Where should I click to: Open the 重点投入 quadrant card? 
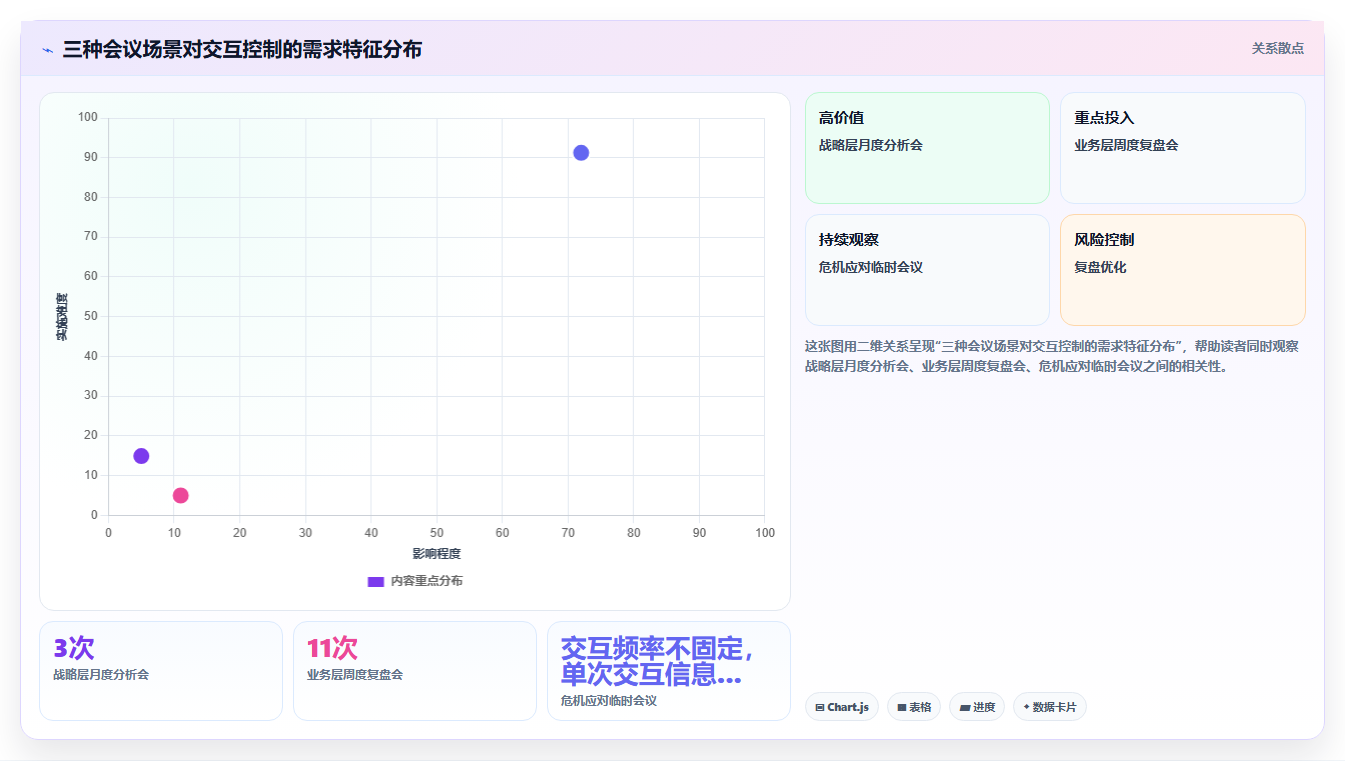tap(1183, 148)
